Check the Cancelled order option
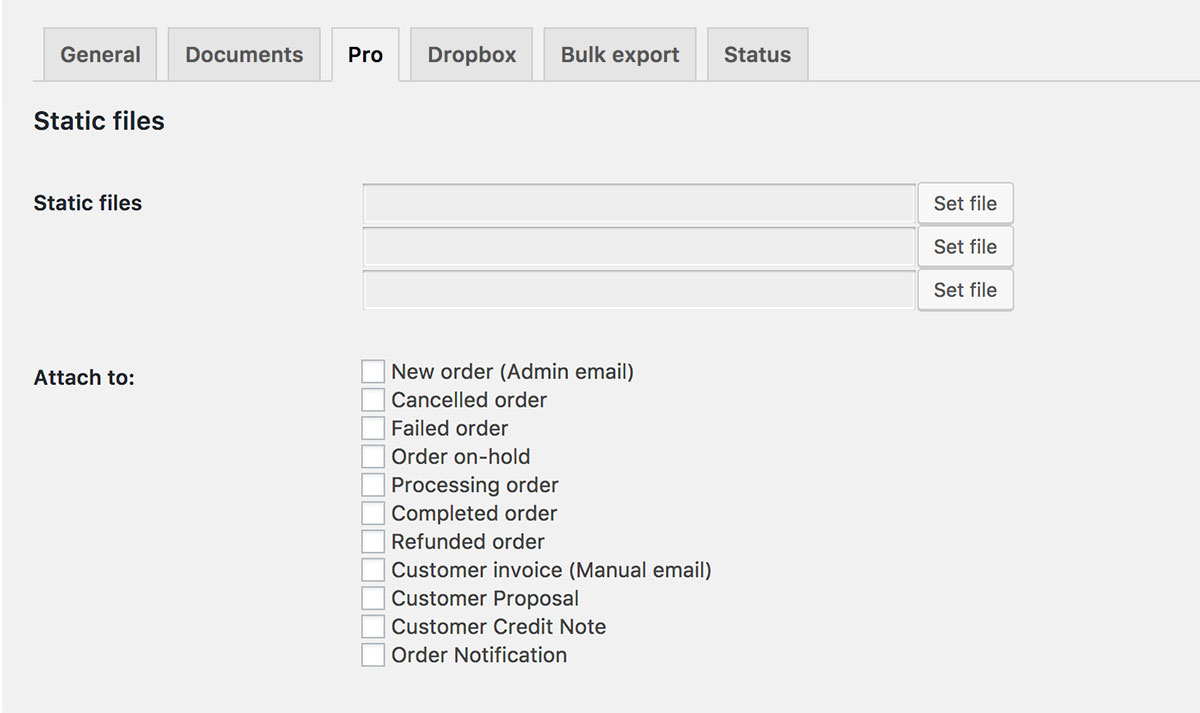 pyautogui.click(x=373, y=400)
